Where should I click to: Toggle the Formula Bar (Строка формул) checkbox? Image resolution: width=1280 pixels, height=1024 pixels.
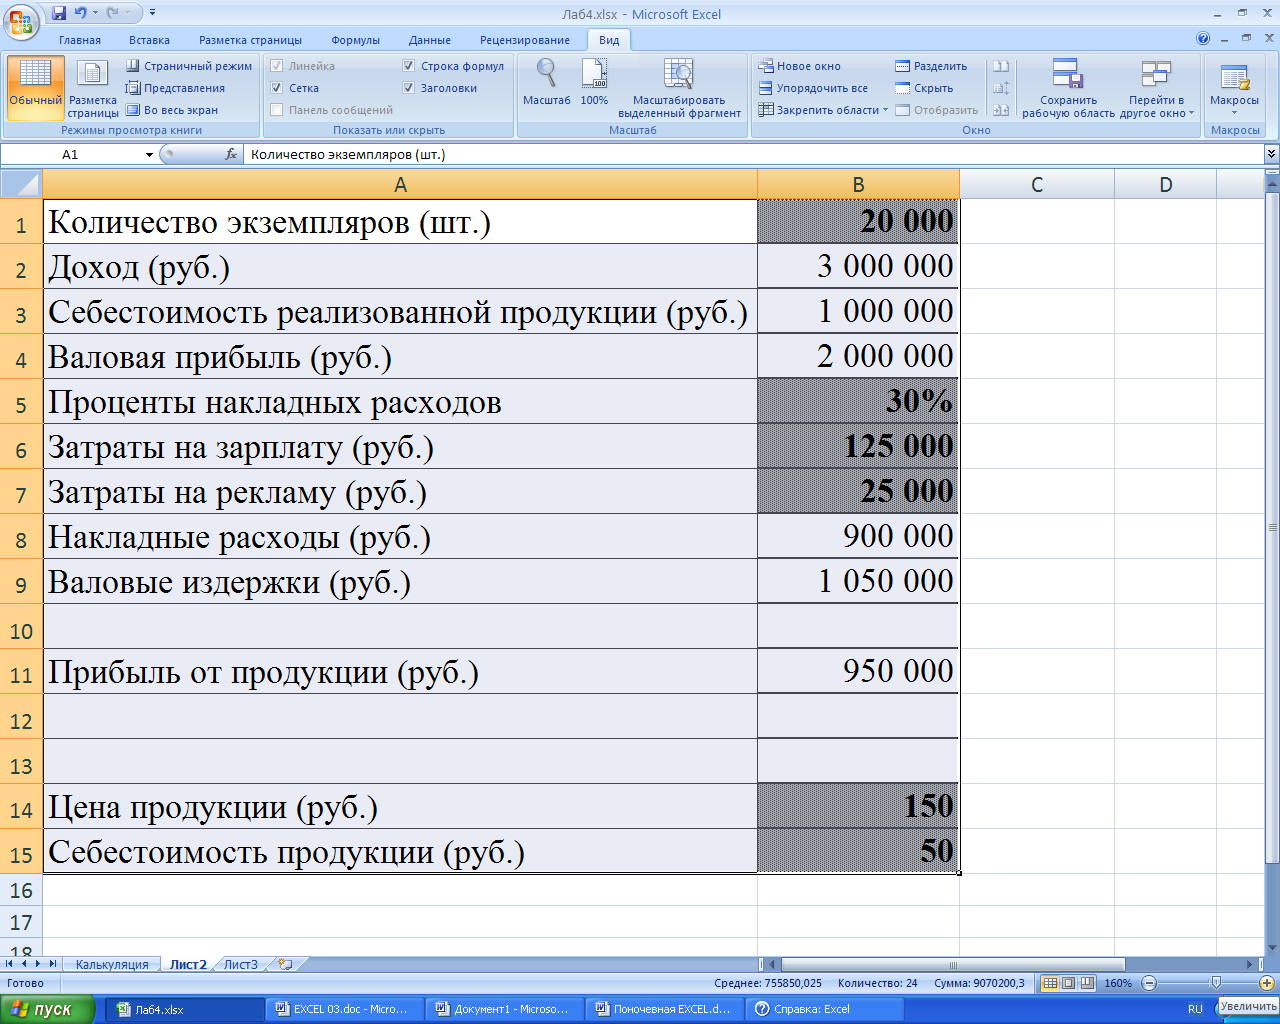pos(409,66)
